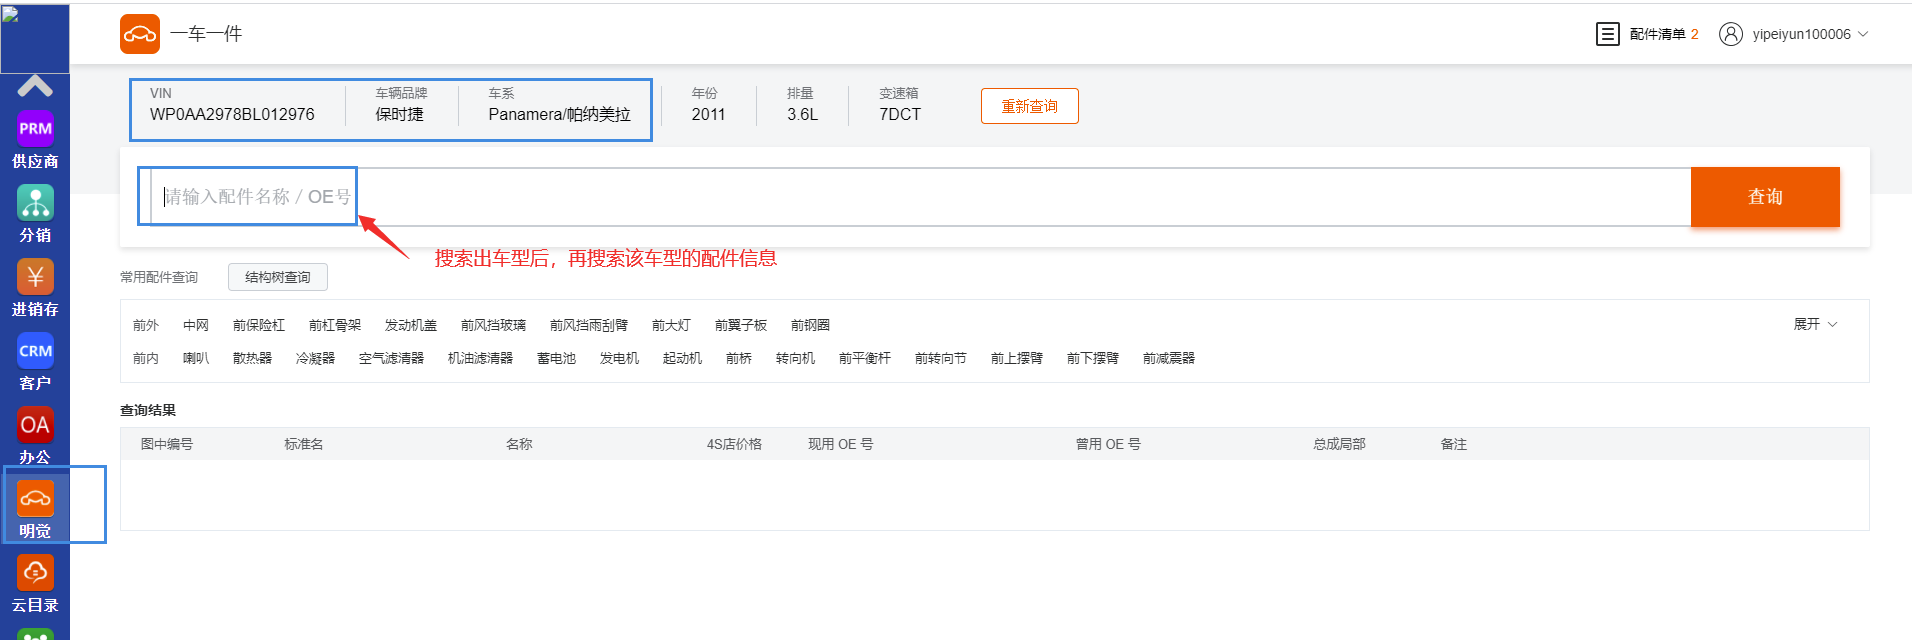Image resolution: width=1912 pixels, height=640 pixels.
Task: Open the 配件清单 parts list icon
Action: click(x=1607, y=34)
